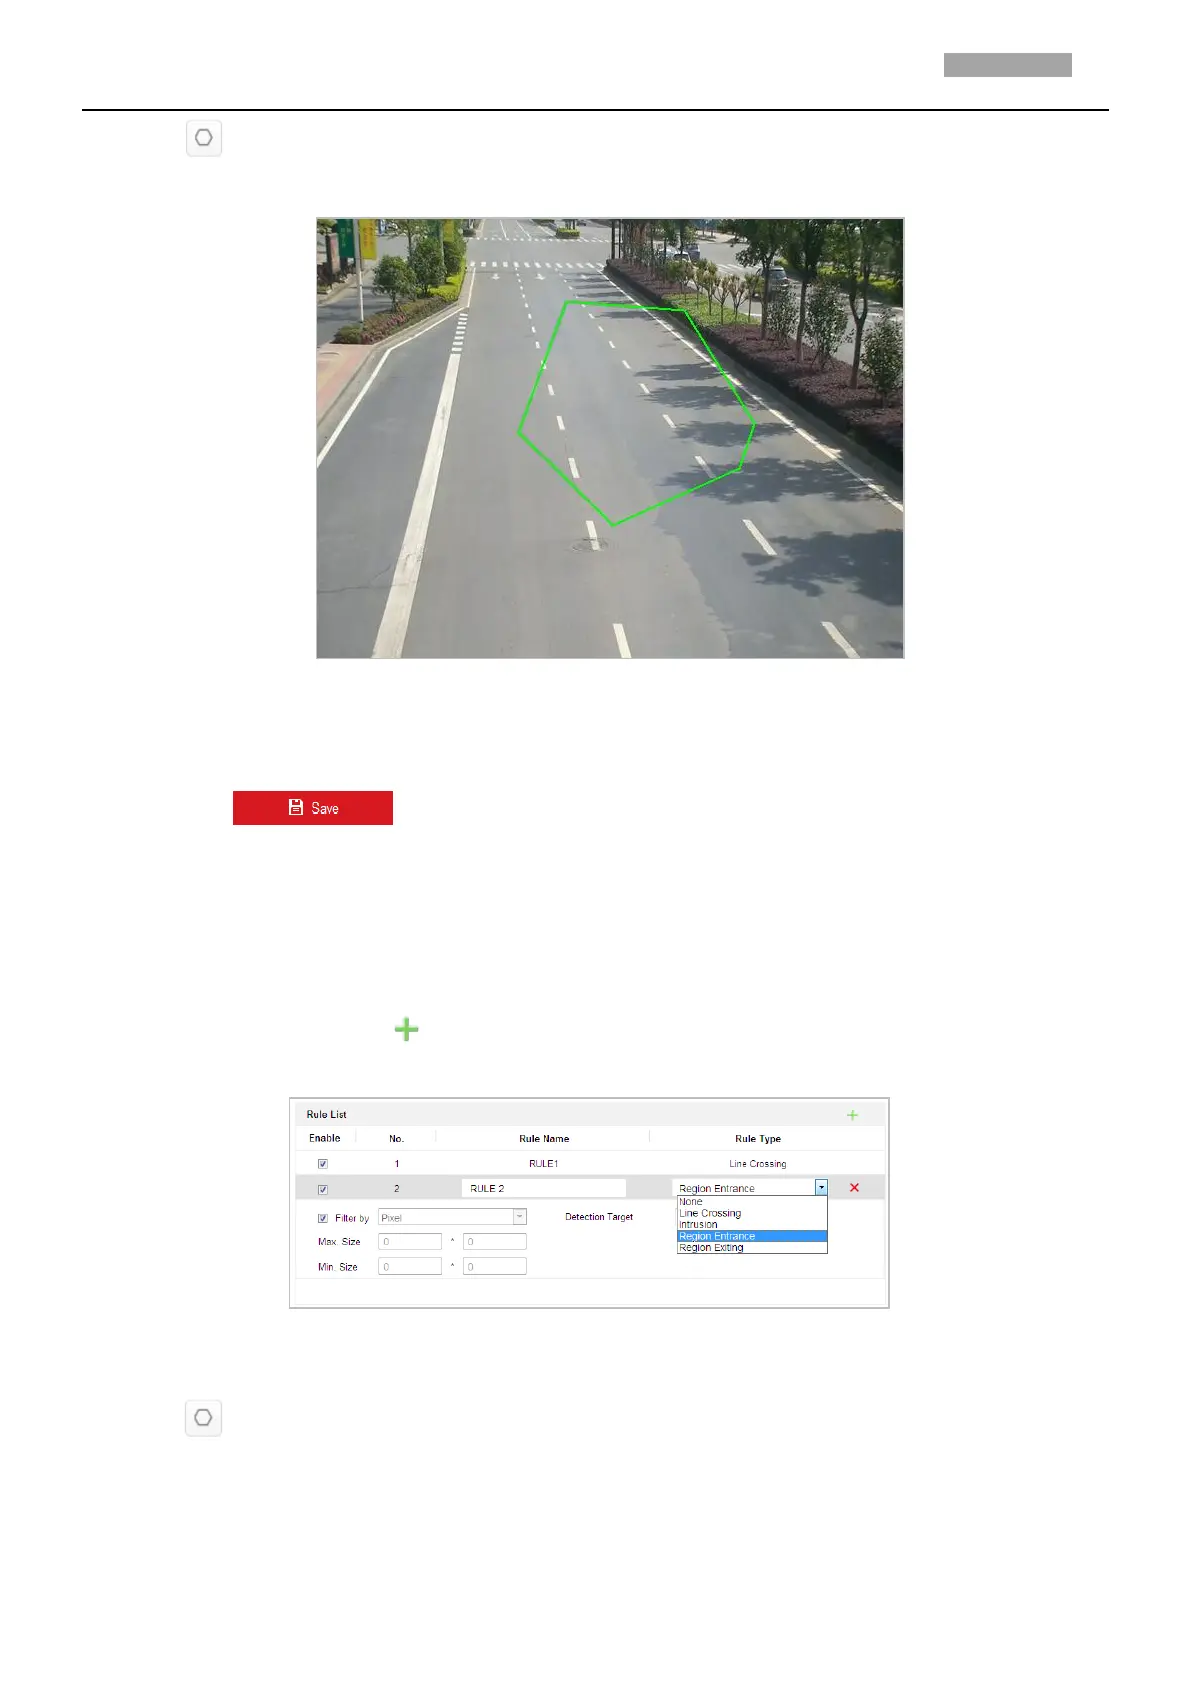Click the Line Crossing type in RULE1 row
This screenshot has height=1684, width=1191.
click(x=758, y=1164)
